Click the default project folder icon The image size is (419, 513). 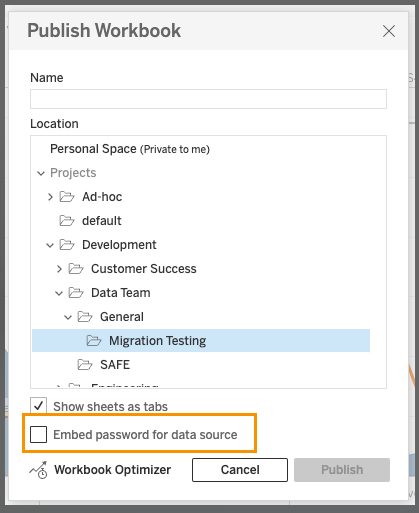coord(67,221)
